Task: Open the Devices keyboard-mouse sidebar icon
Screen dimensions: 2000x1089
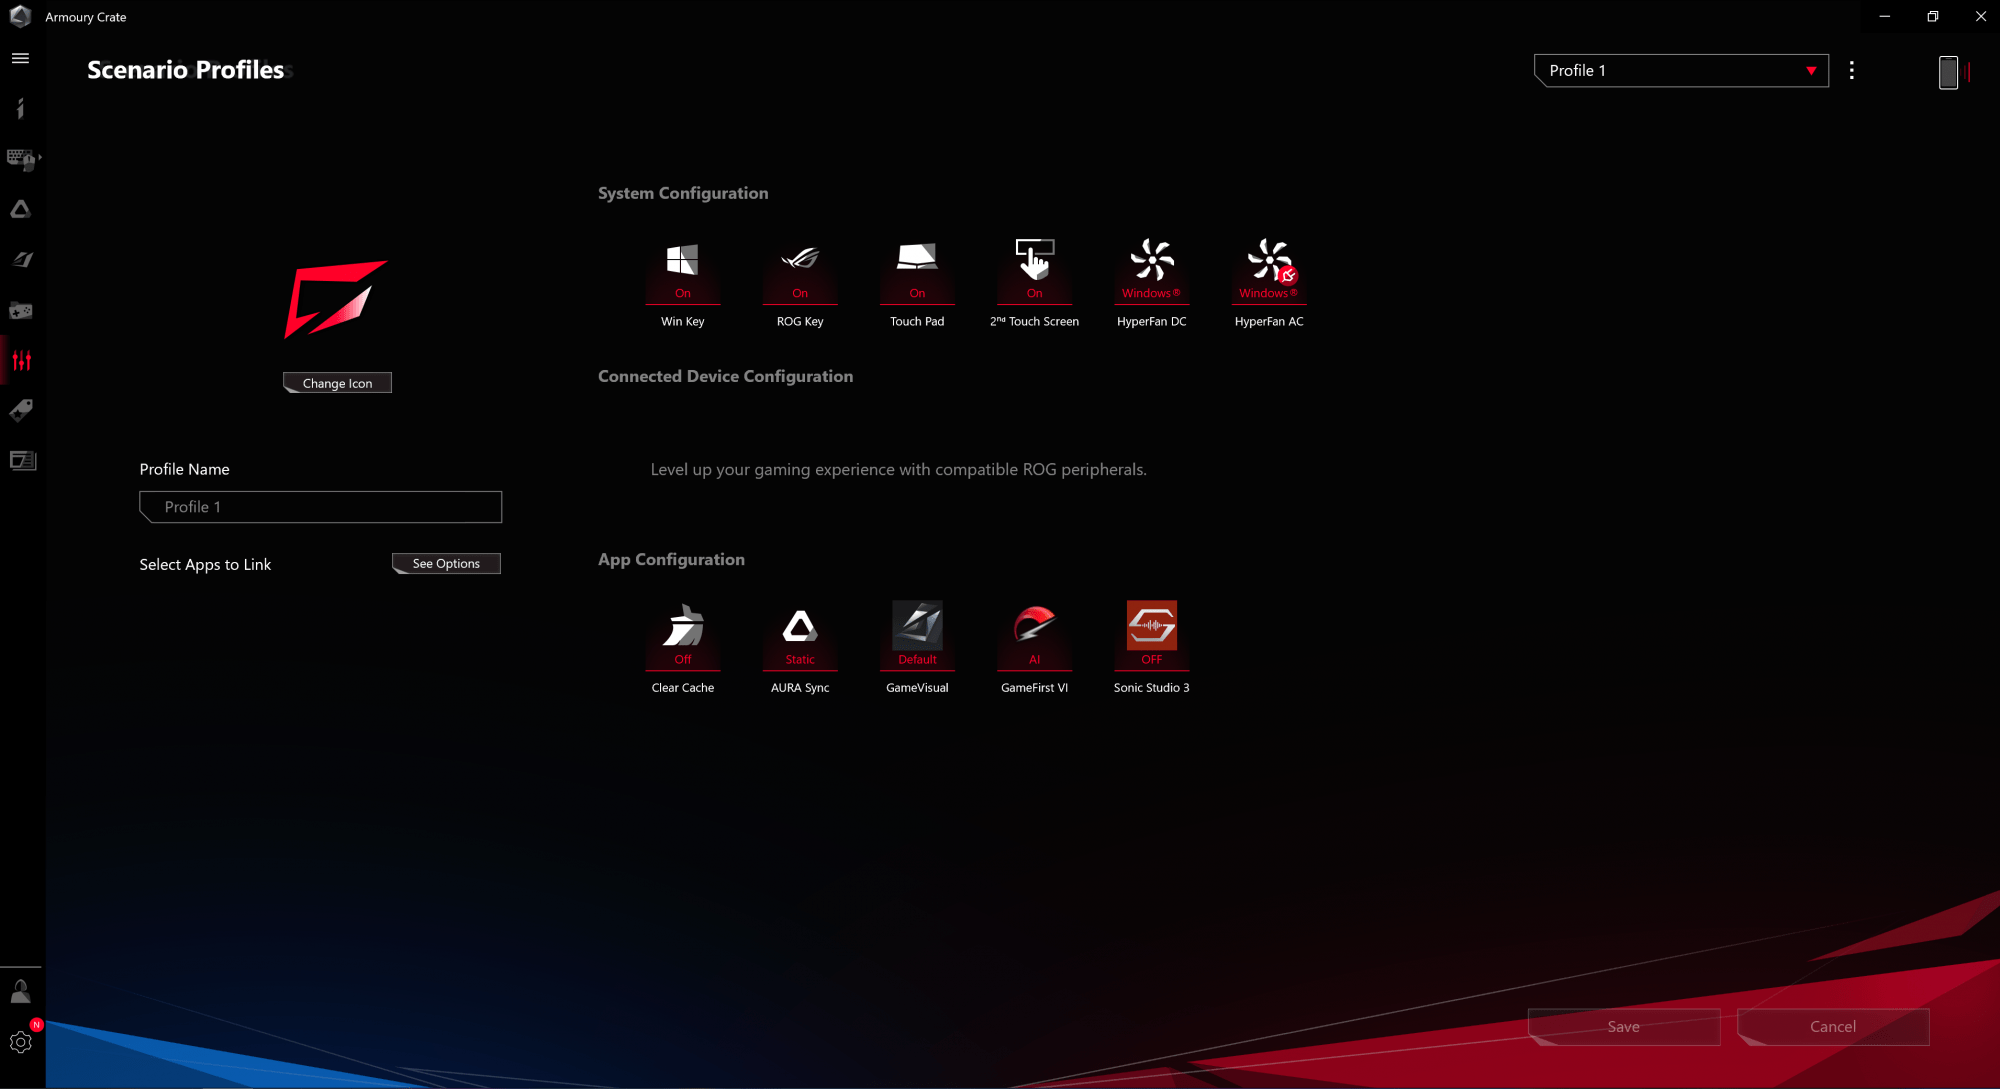Action: (21, 158)
